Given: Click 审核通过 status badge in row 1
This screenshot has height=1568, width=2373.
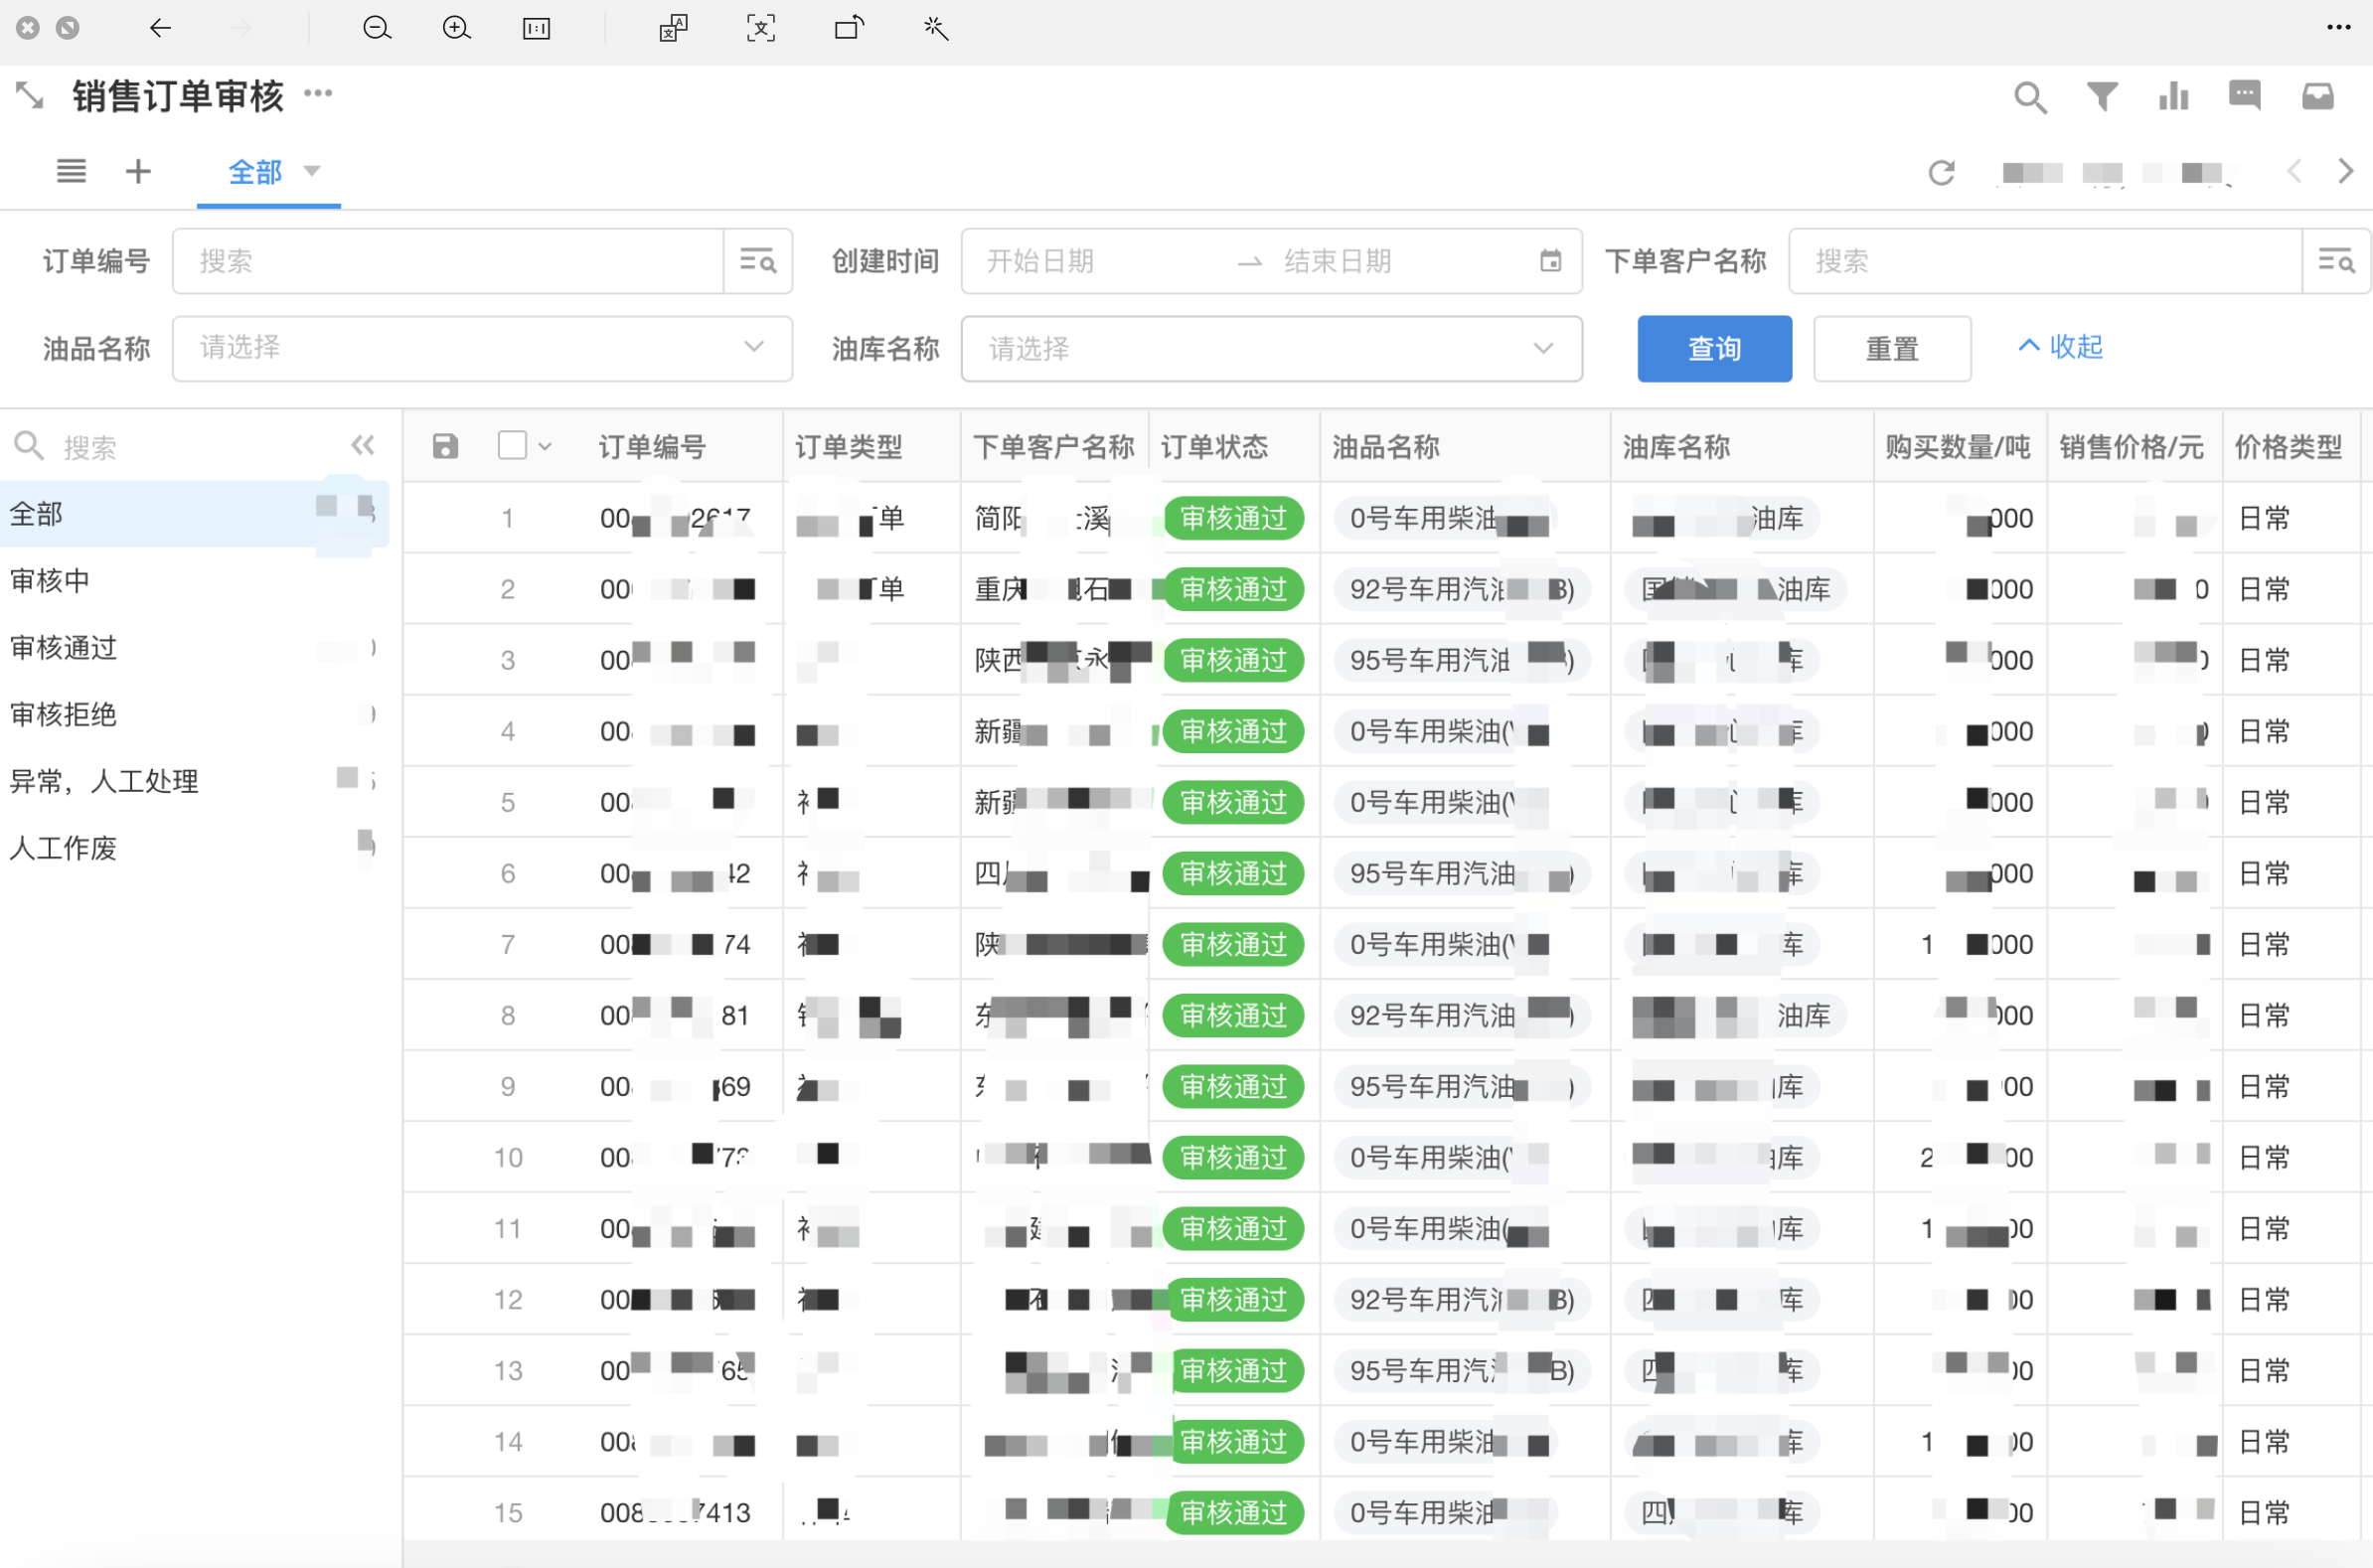Looking at the screenshot, I should [1233, 518].
